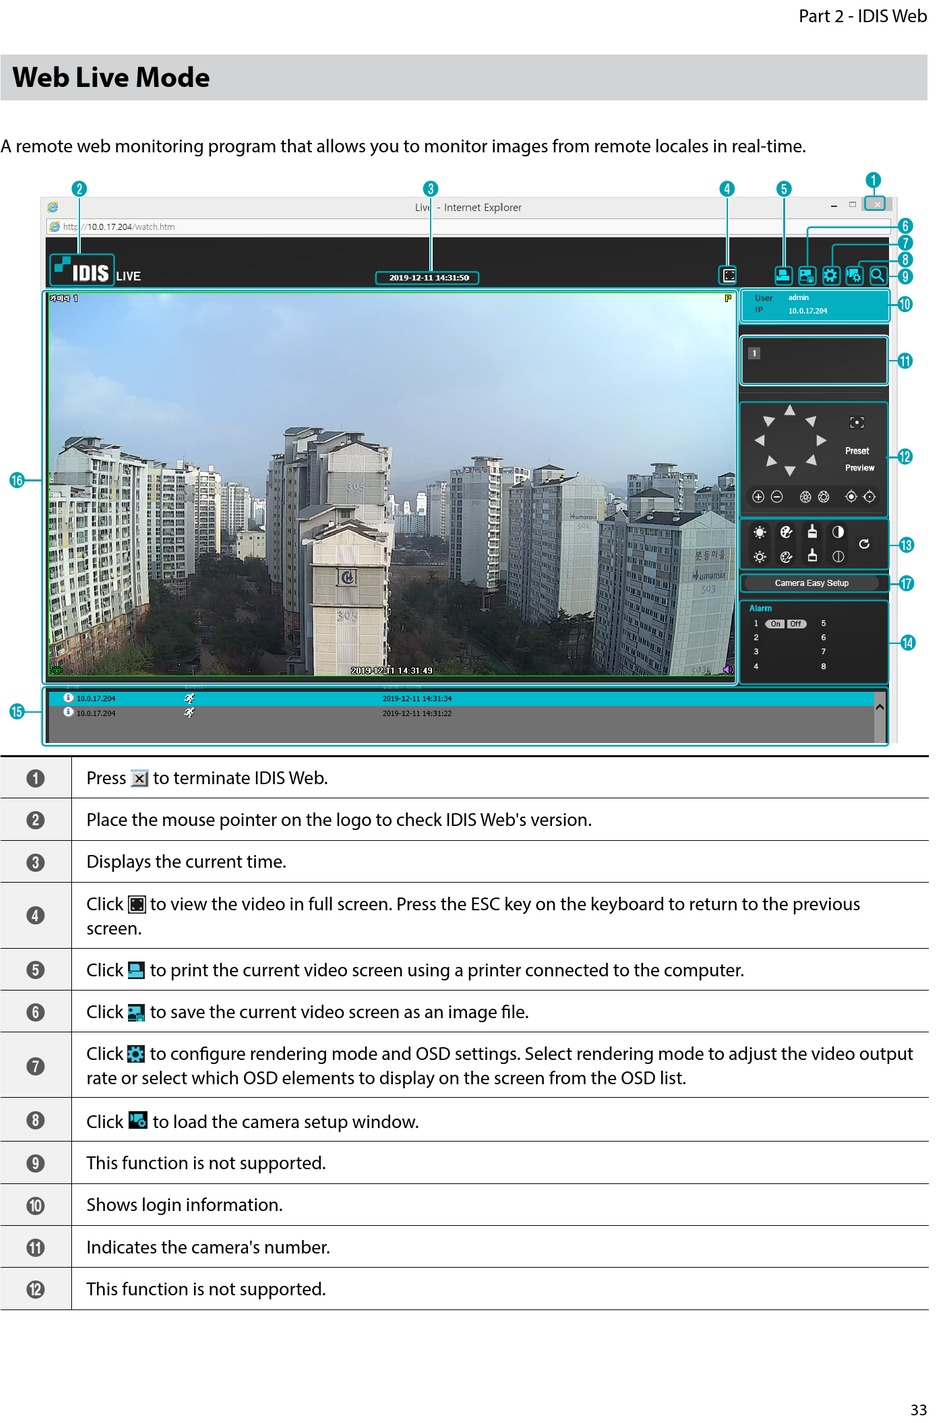Minimize the Internet Explorer window
The width and height of the screenshot is (950, 1423).
834,206
